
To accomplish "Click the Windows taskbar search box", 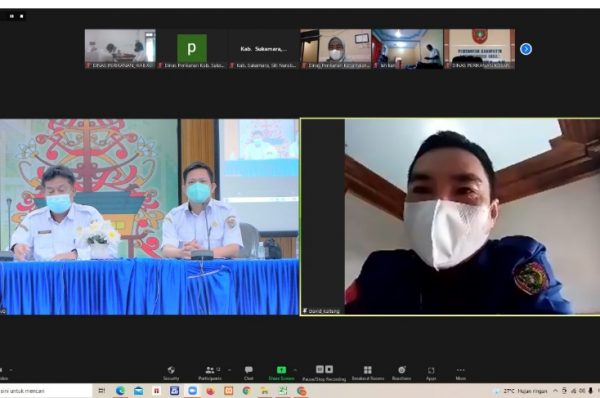I will point(45,391).
